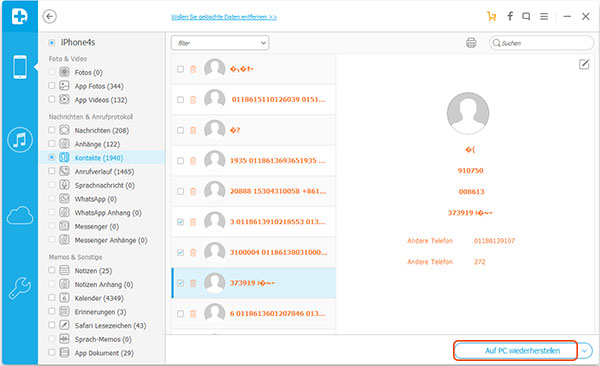Check the Nachrichten (208) checkbox
Screen dimensions: 600x366
(x=52, y=130)
